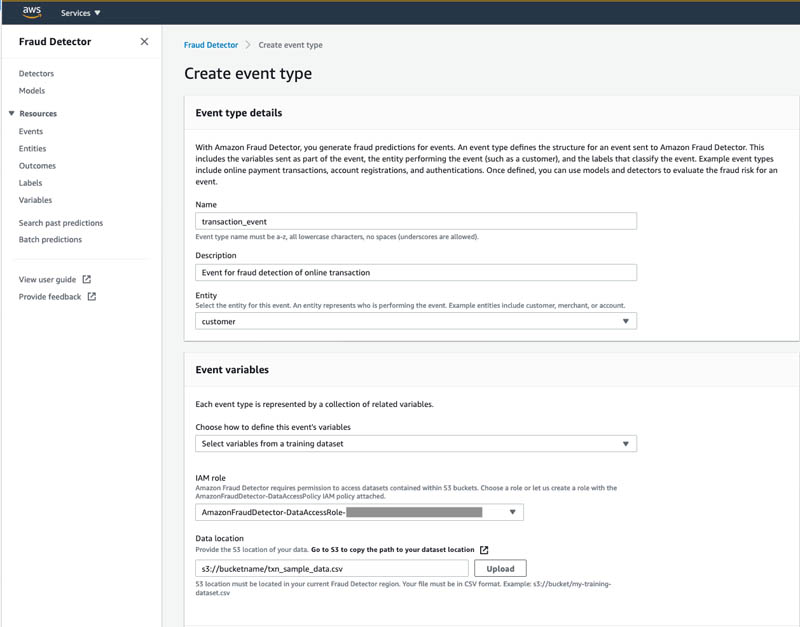
Task: Go to Models in the sidebar
Action: 32,91
